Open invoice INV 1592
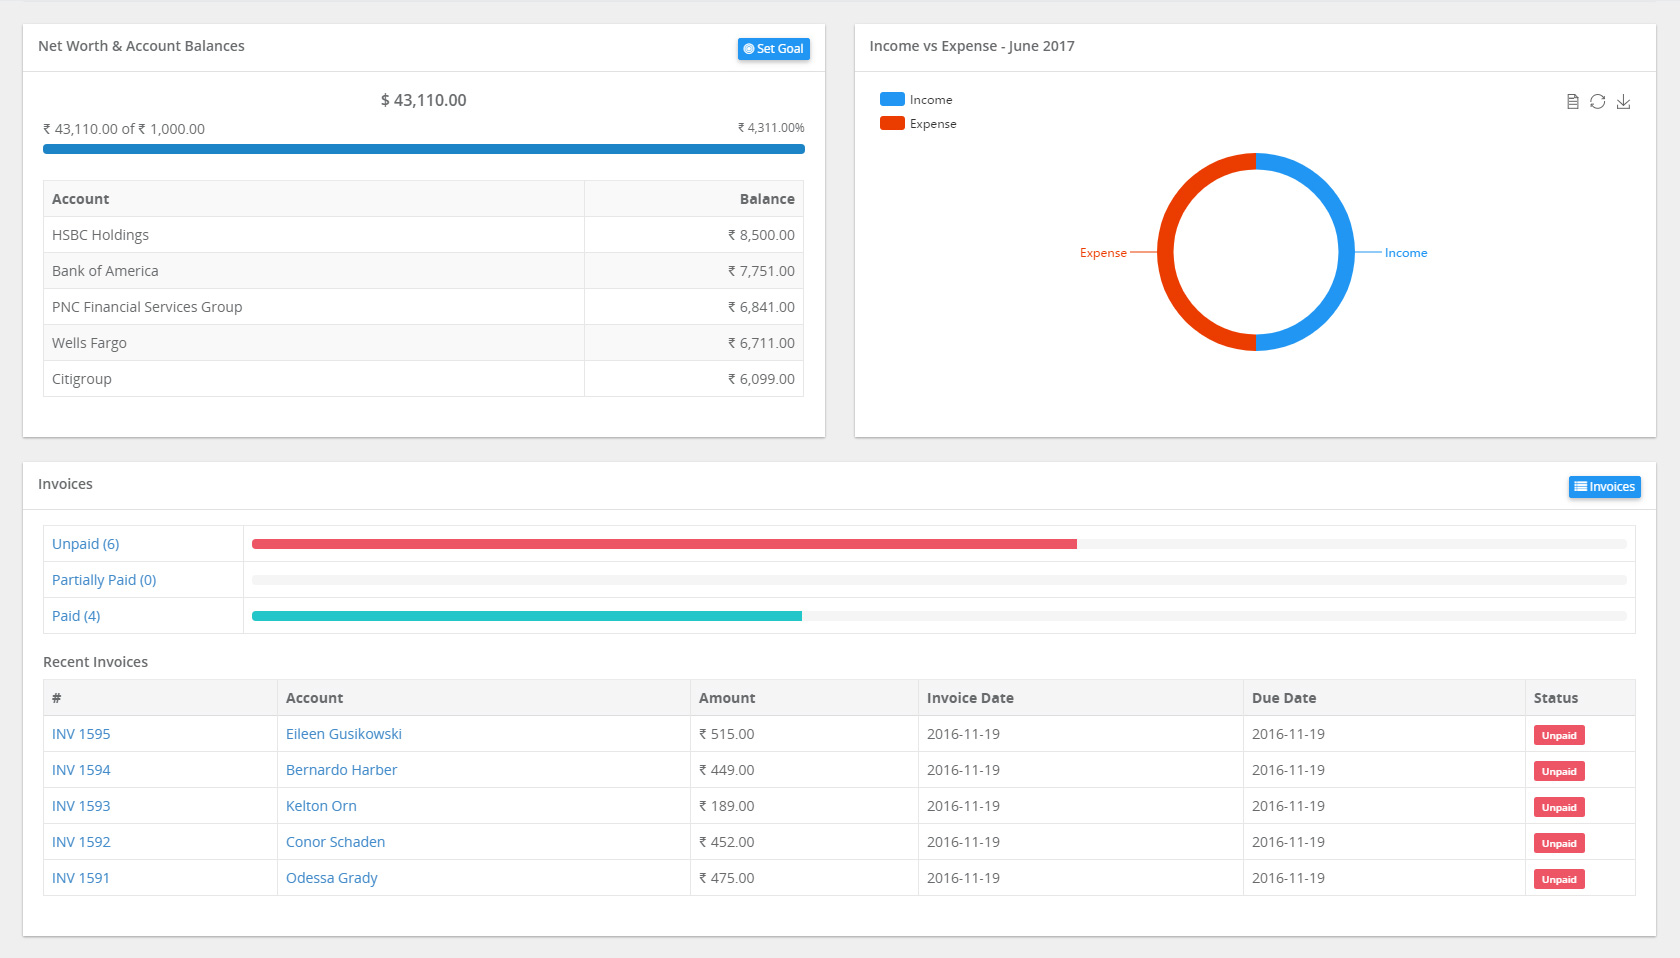Image resolution: width=1680 pixels, height=958 pixels. pyautogui.click(x=81, y=842)
